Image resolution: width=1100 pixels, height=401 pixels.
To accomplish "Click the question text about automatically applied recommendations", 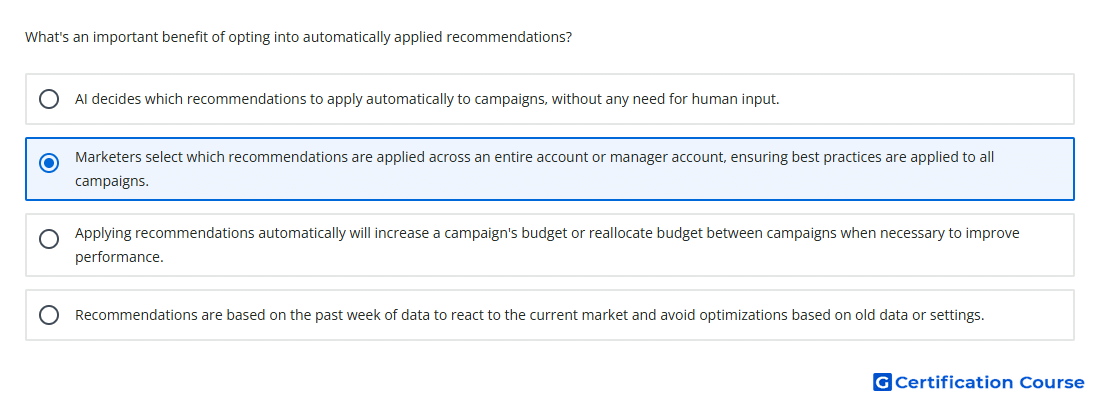I will coord(298,37).
